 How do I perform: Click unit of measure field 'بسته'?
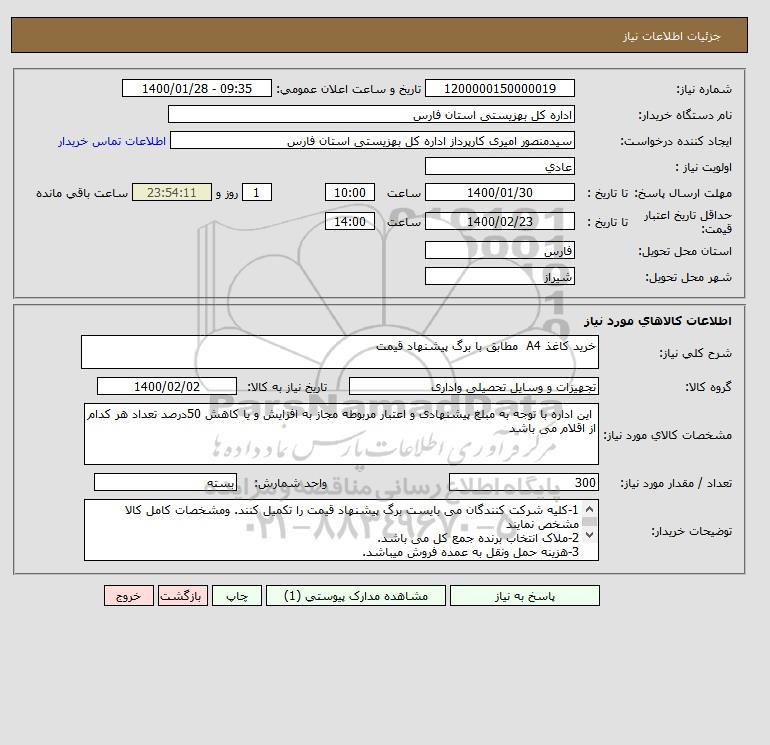(x=165, y=482)
